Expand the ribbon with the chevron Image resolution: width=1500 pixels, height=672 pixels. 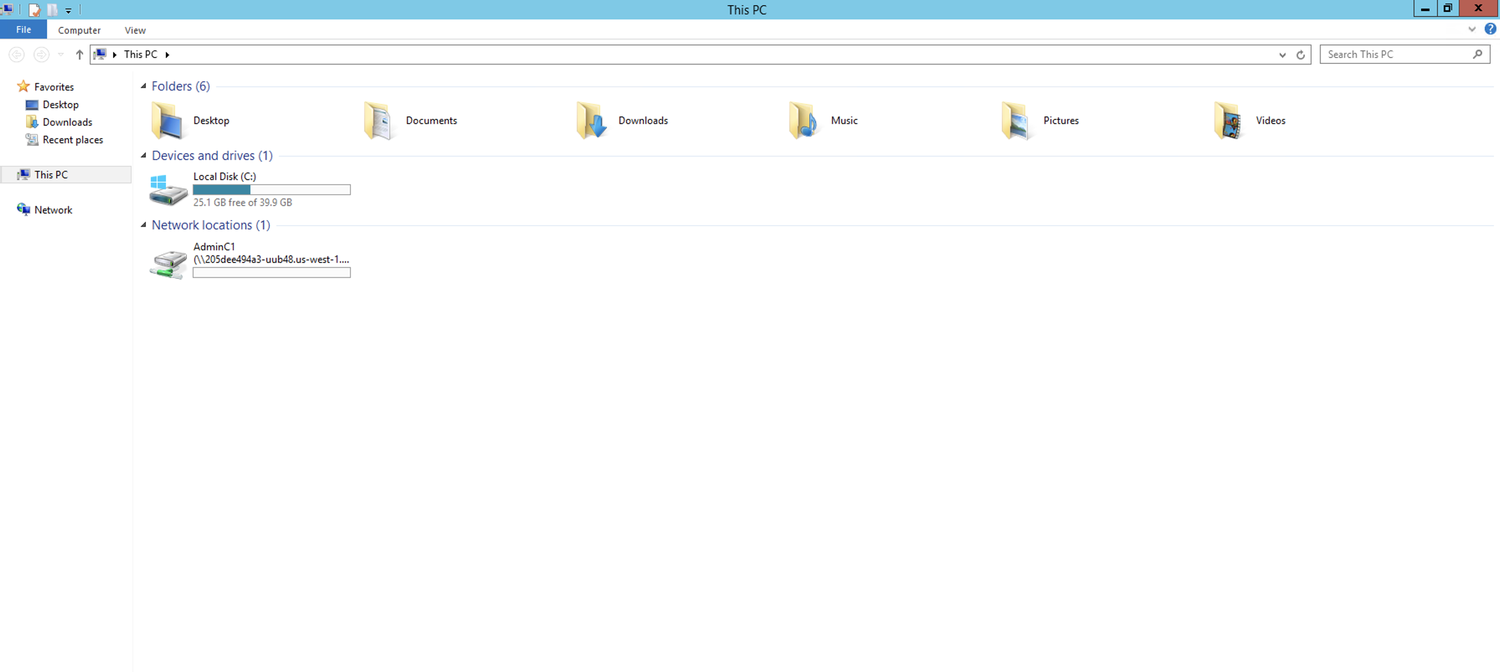coord(1472,30)
